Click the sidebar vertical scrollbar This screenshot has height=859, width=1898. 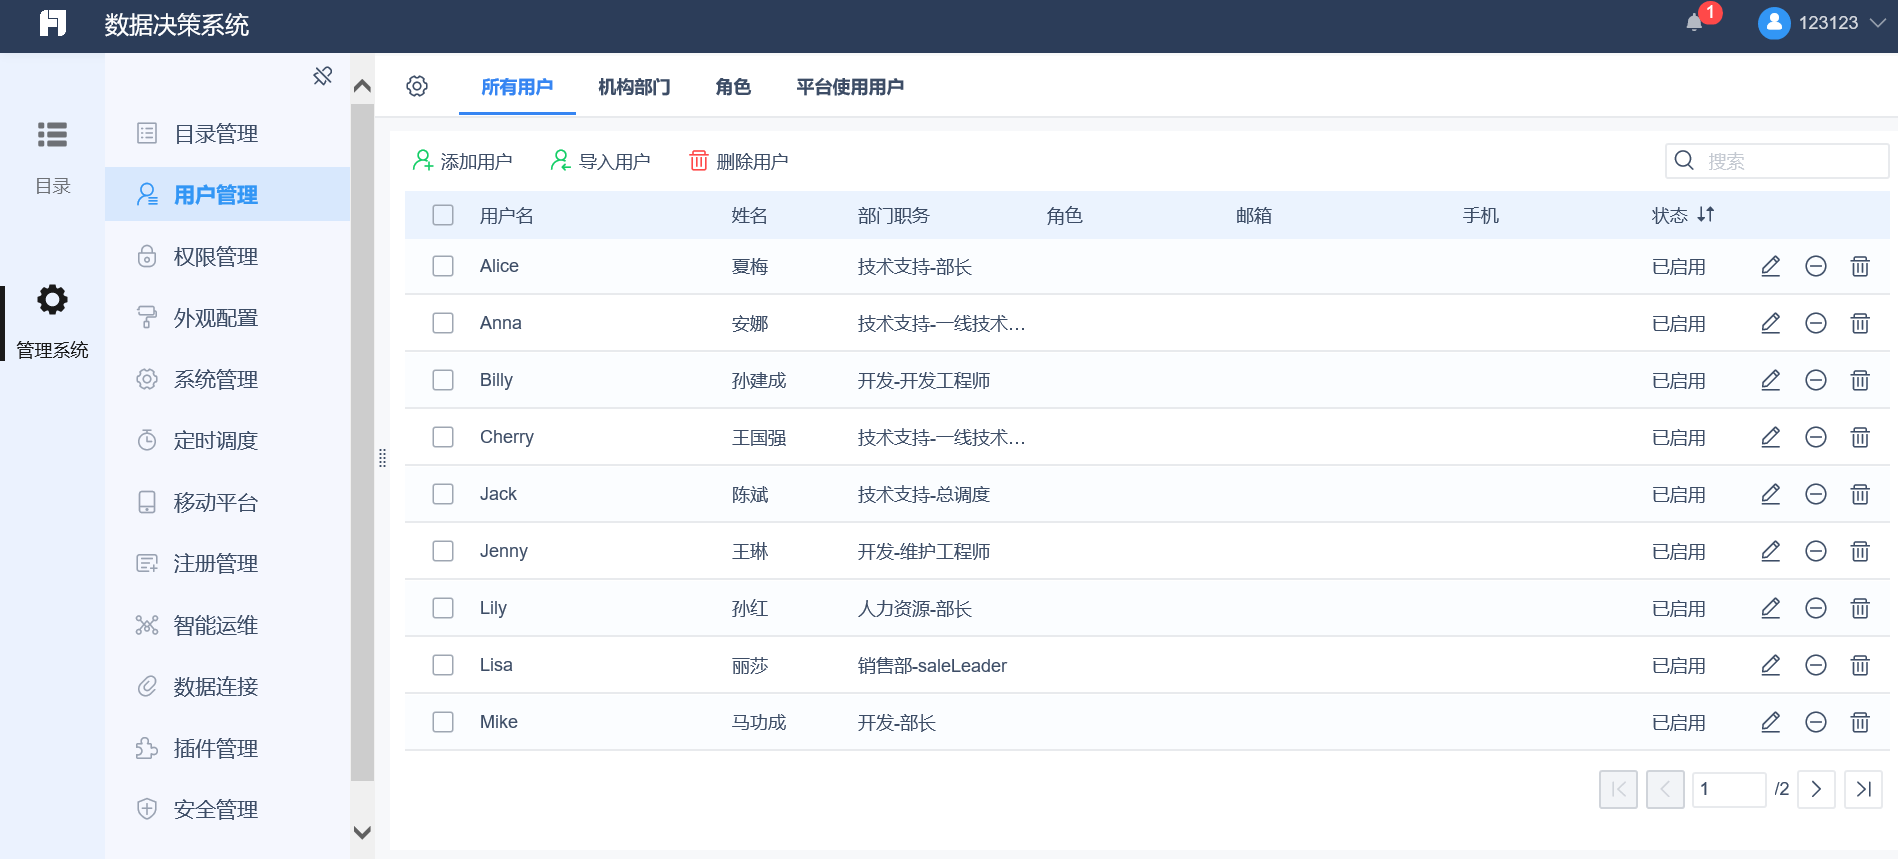pos(362,442)
